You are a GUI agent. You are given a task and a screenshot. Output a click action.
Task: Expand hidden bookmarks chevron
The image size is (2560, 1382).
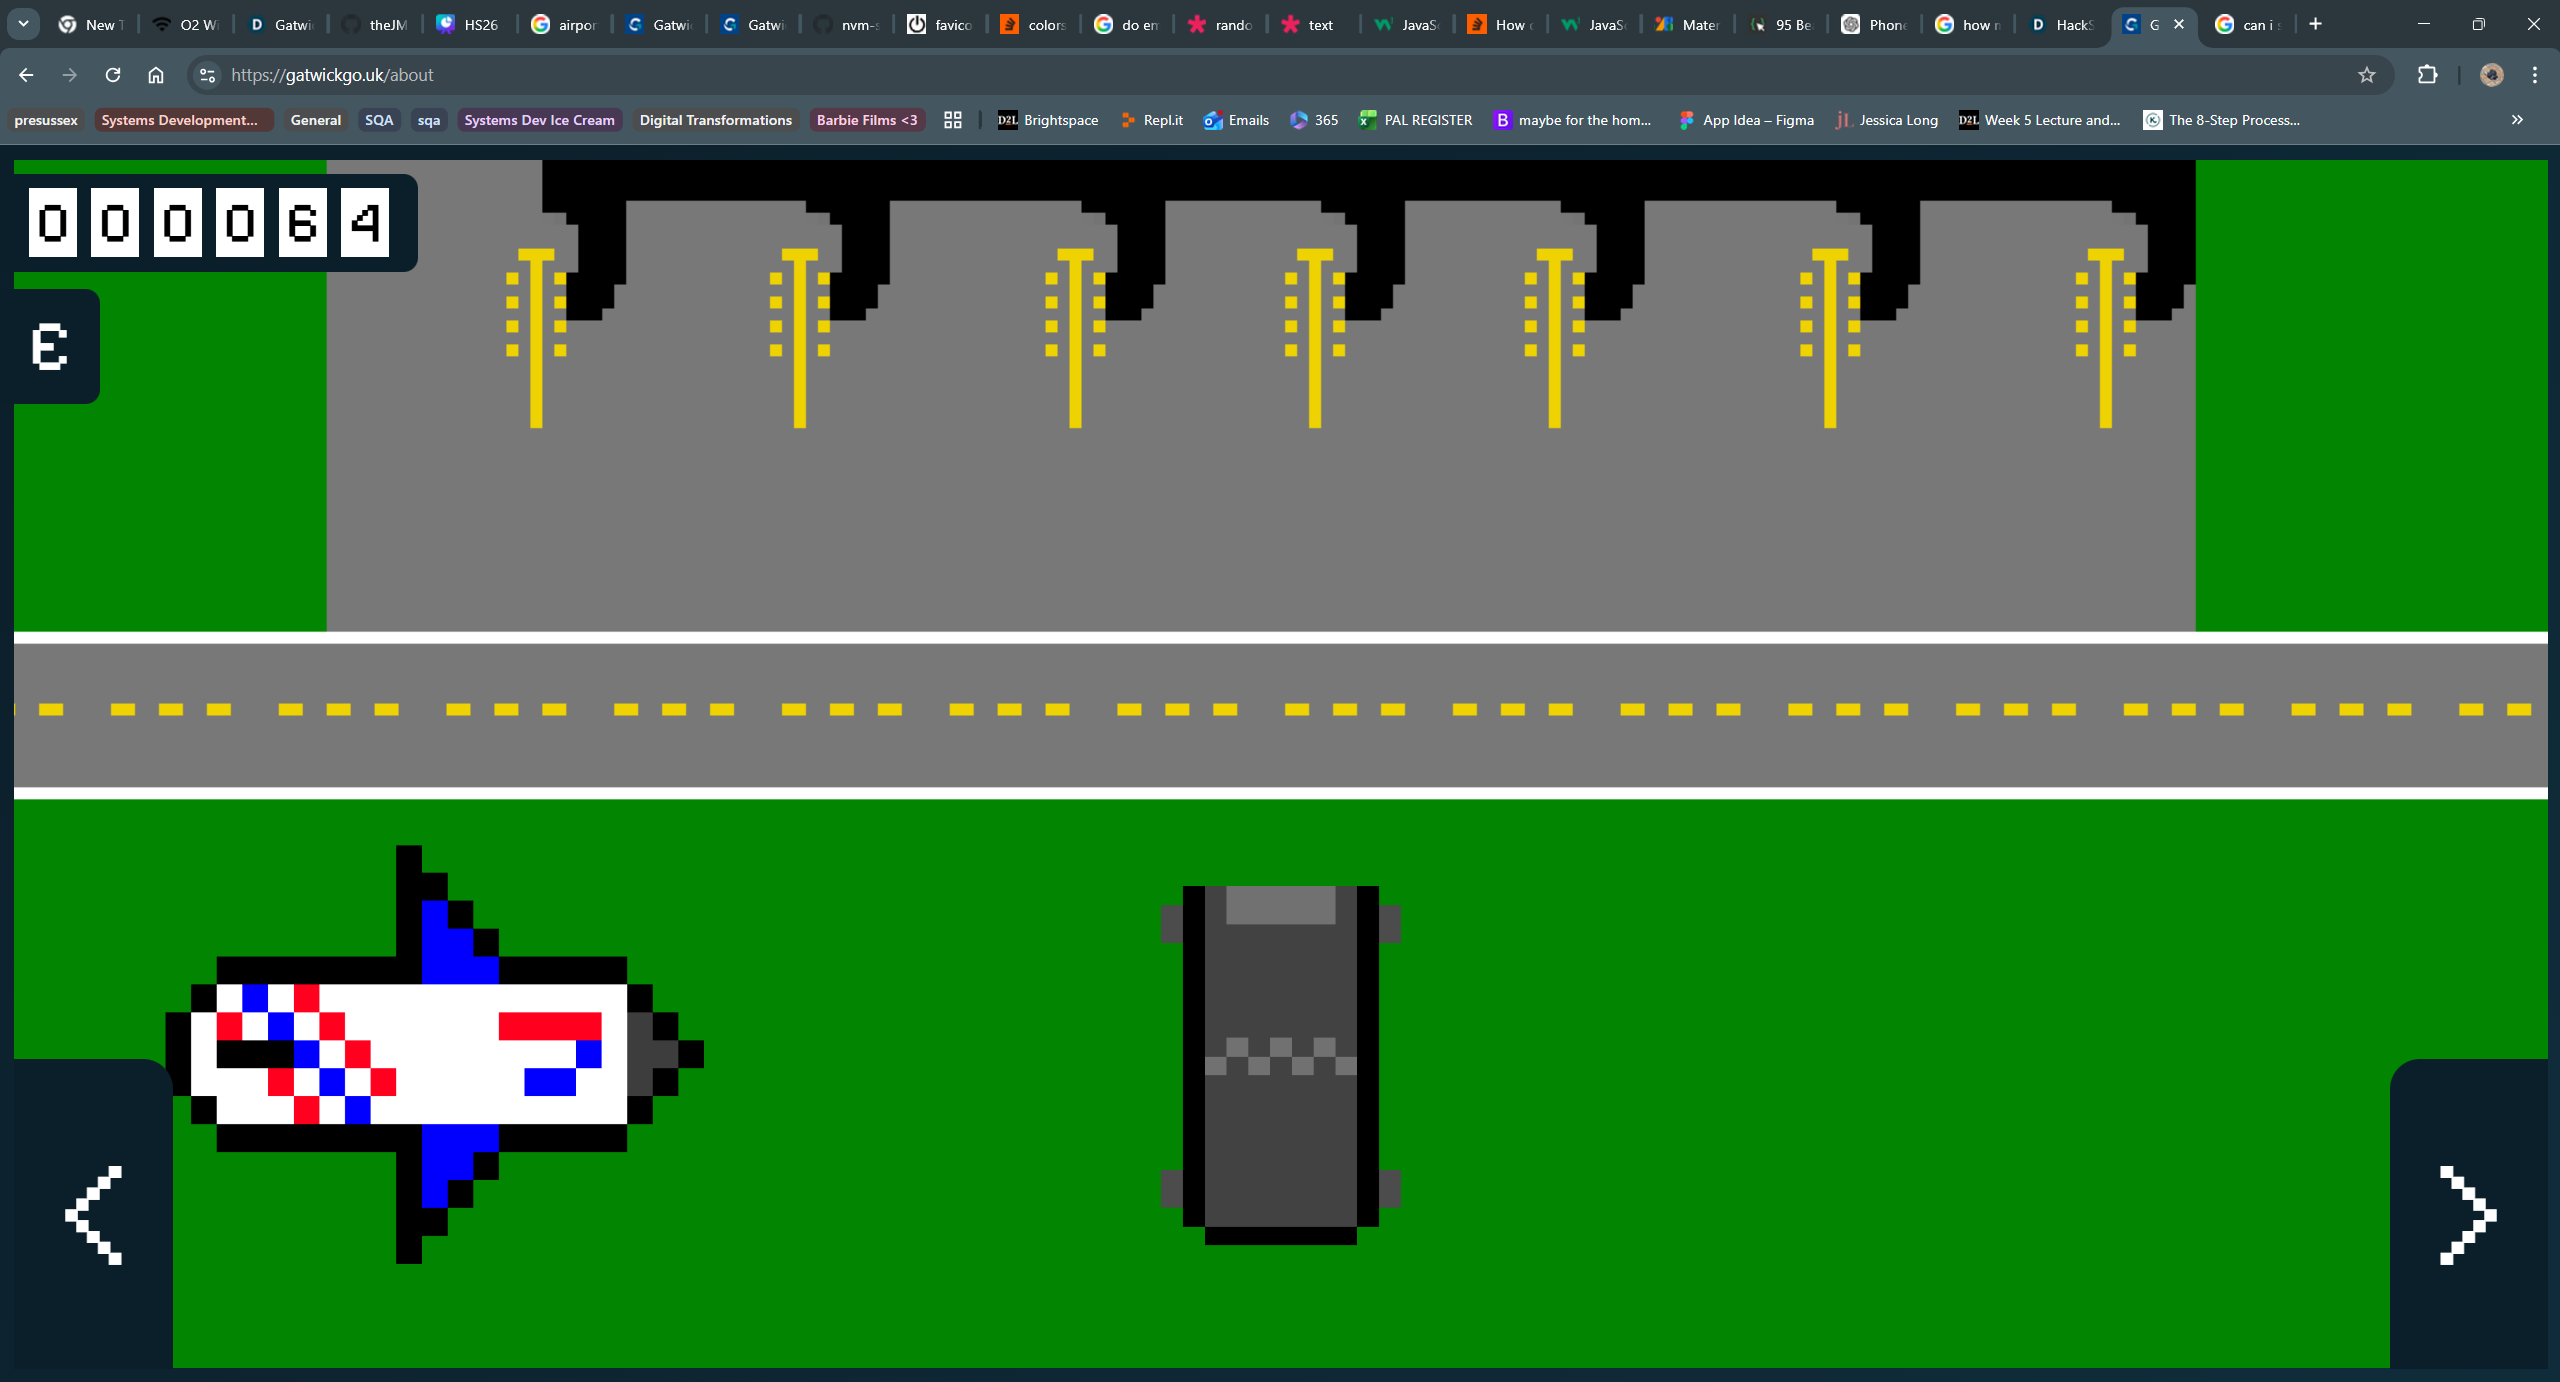[x=2517, y=120]
